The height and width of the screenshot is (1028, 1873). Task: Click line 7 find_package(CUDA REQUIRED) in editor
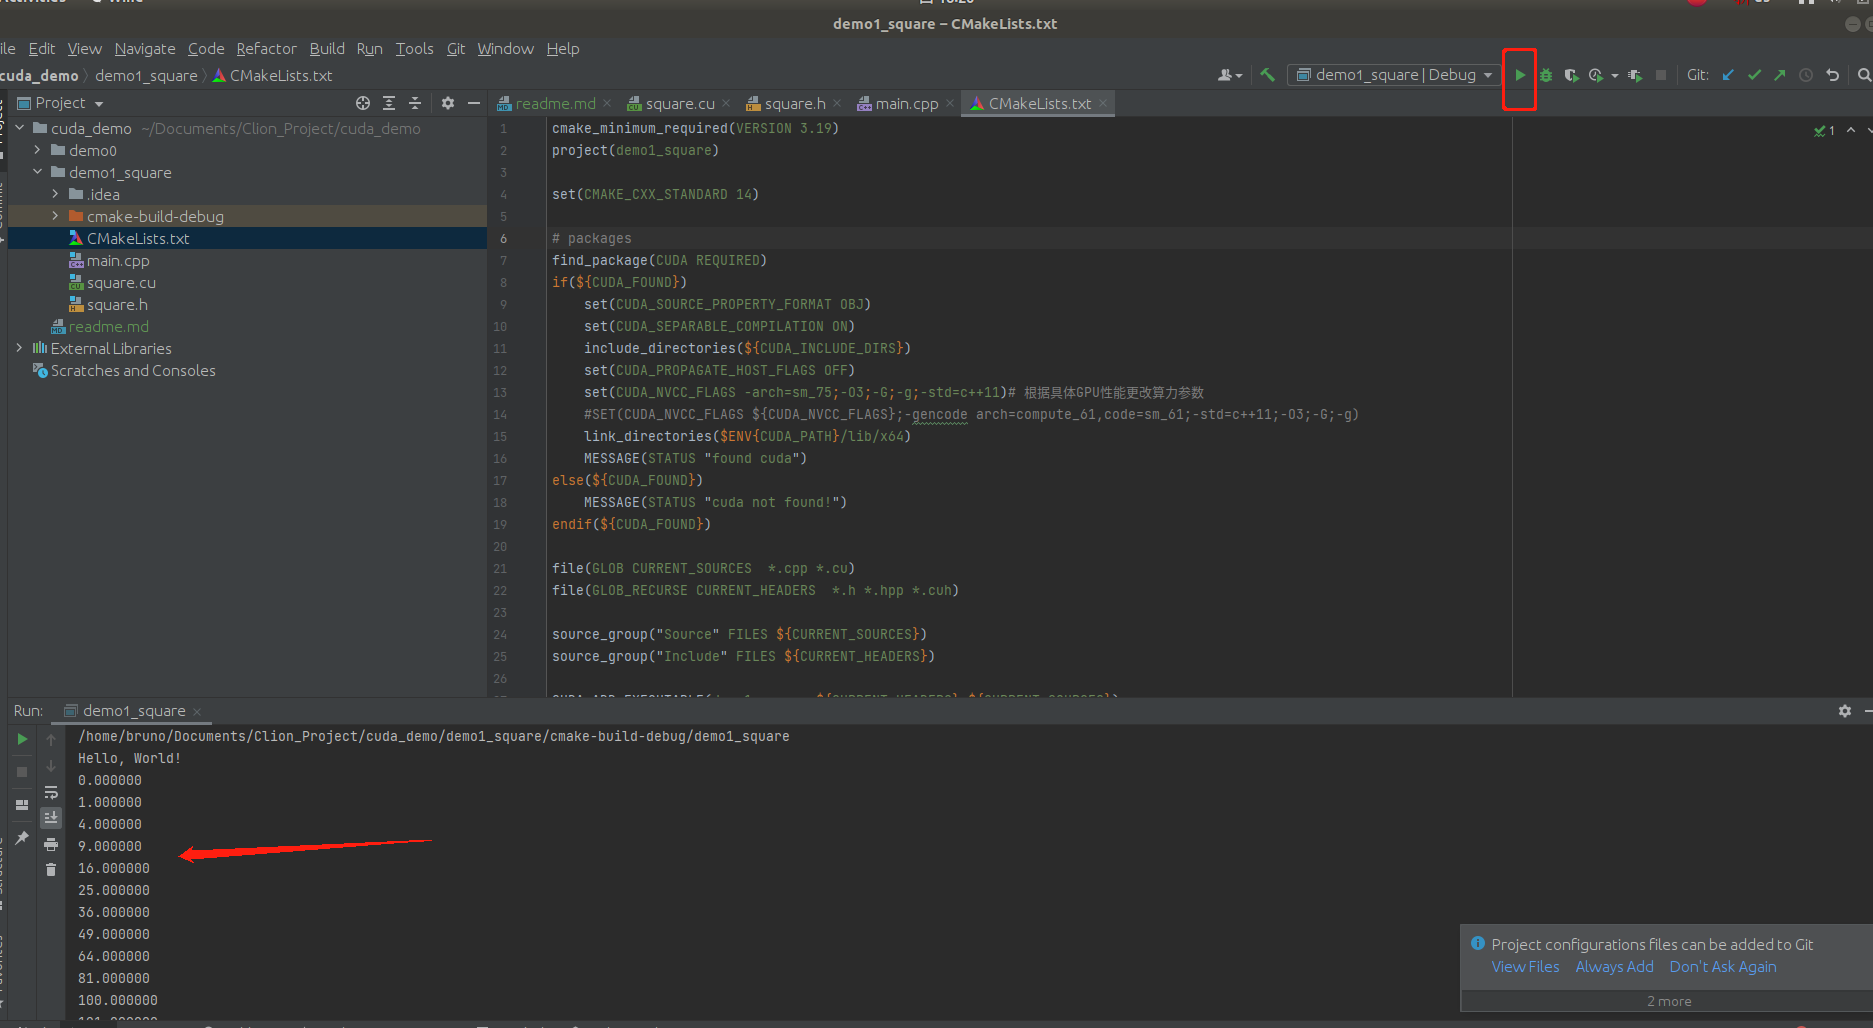(x=659, y=260)
